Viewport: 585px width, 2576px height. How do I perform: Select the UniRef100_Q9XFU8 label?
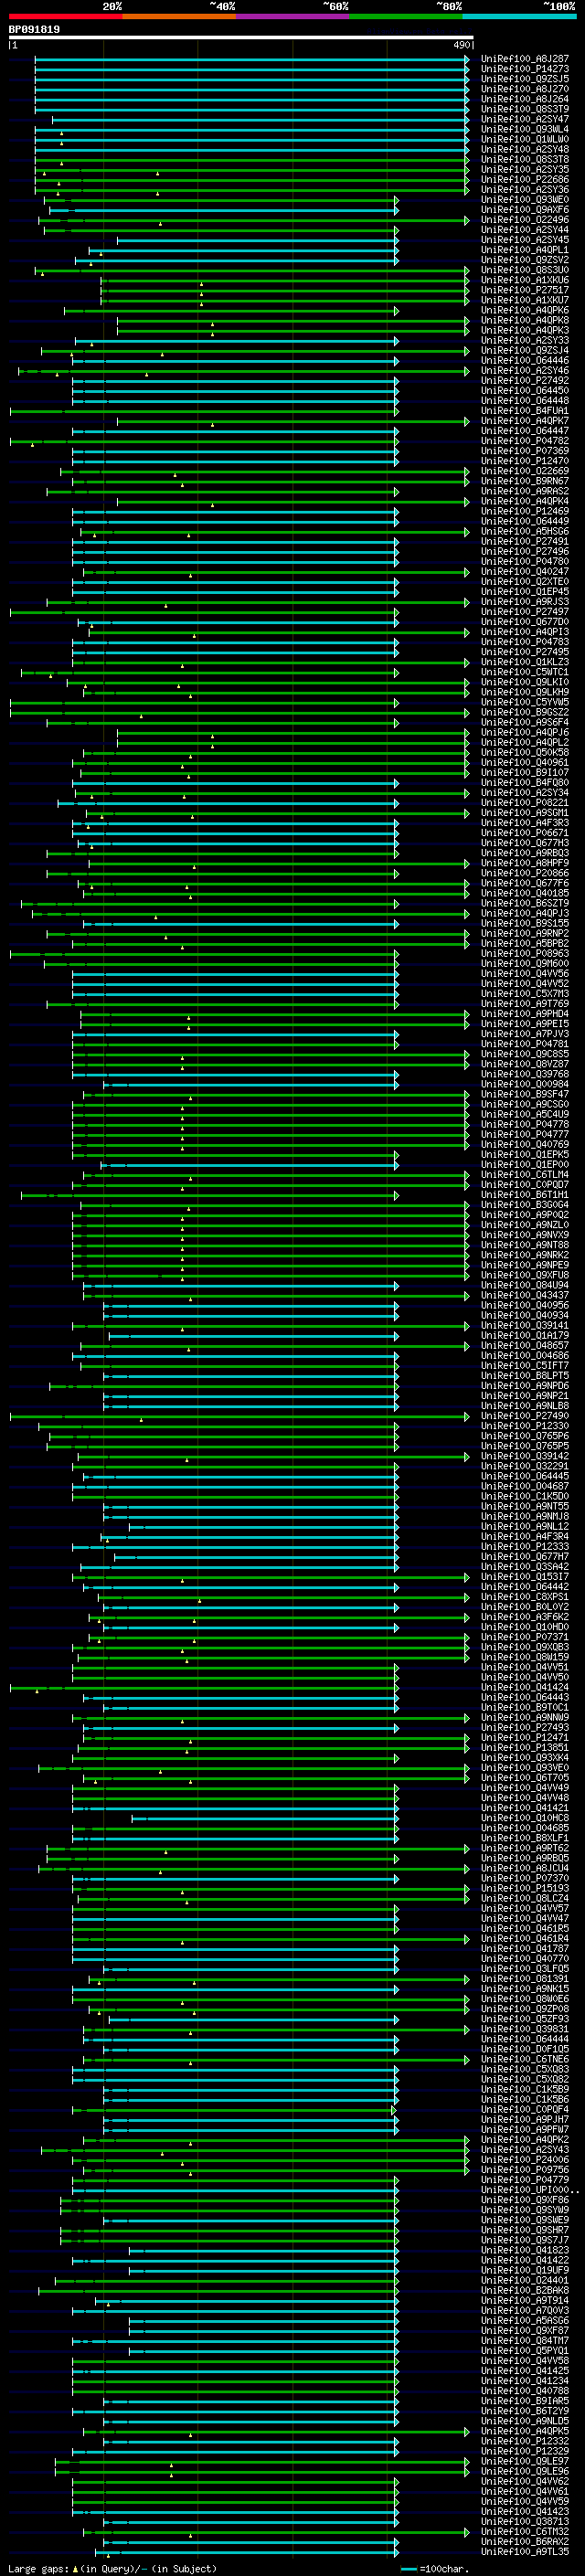coord(525,1275)
